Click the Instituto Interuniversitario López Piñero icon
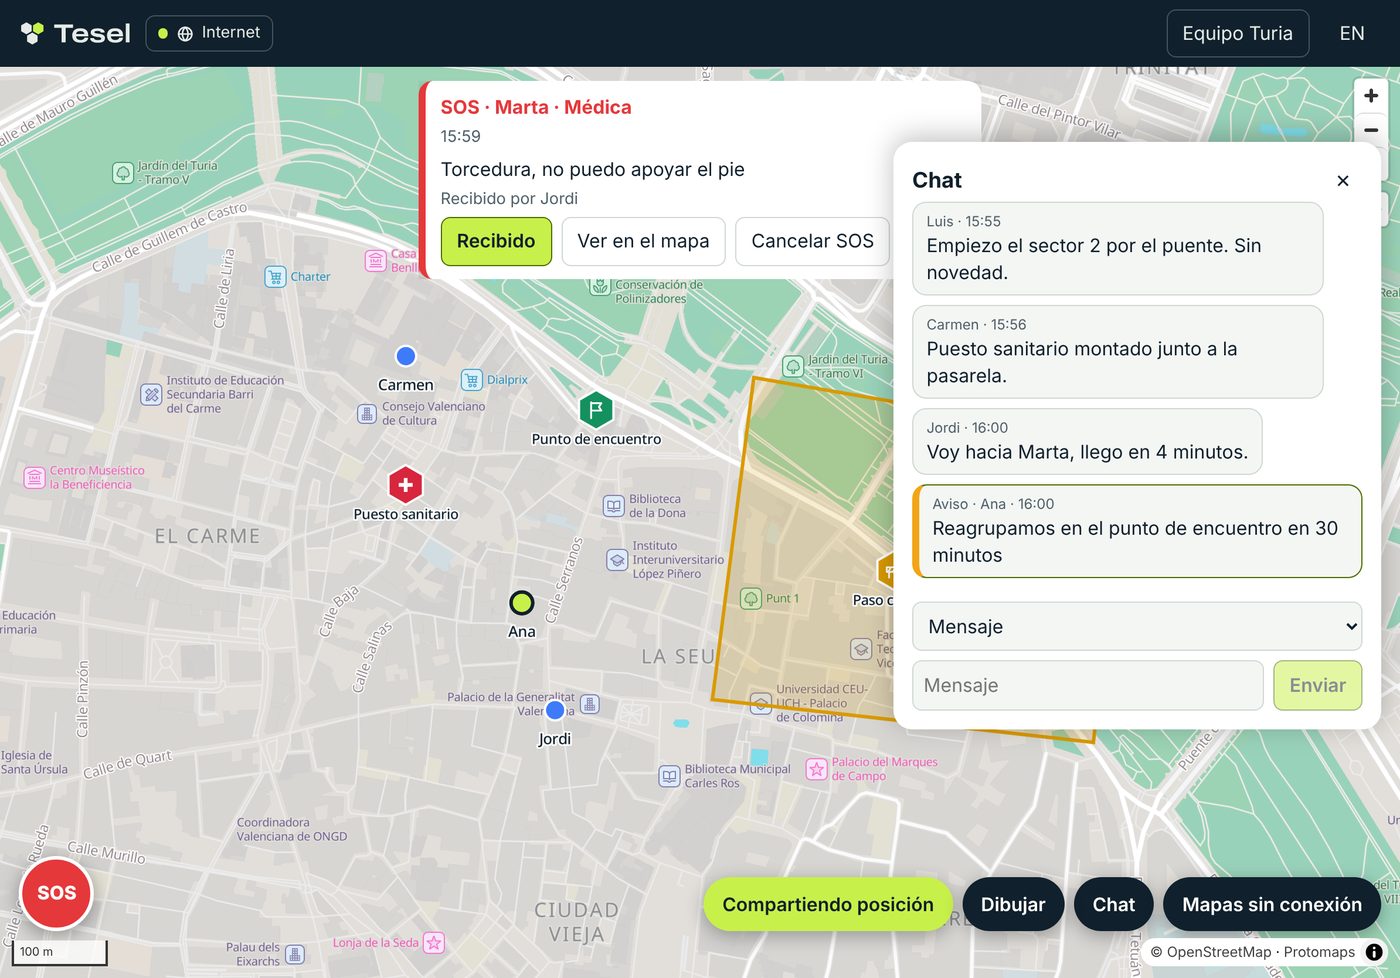The height and width of the screenshot is (978, 1400). pos(617,560)
